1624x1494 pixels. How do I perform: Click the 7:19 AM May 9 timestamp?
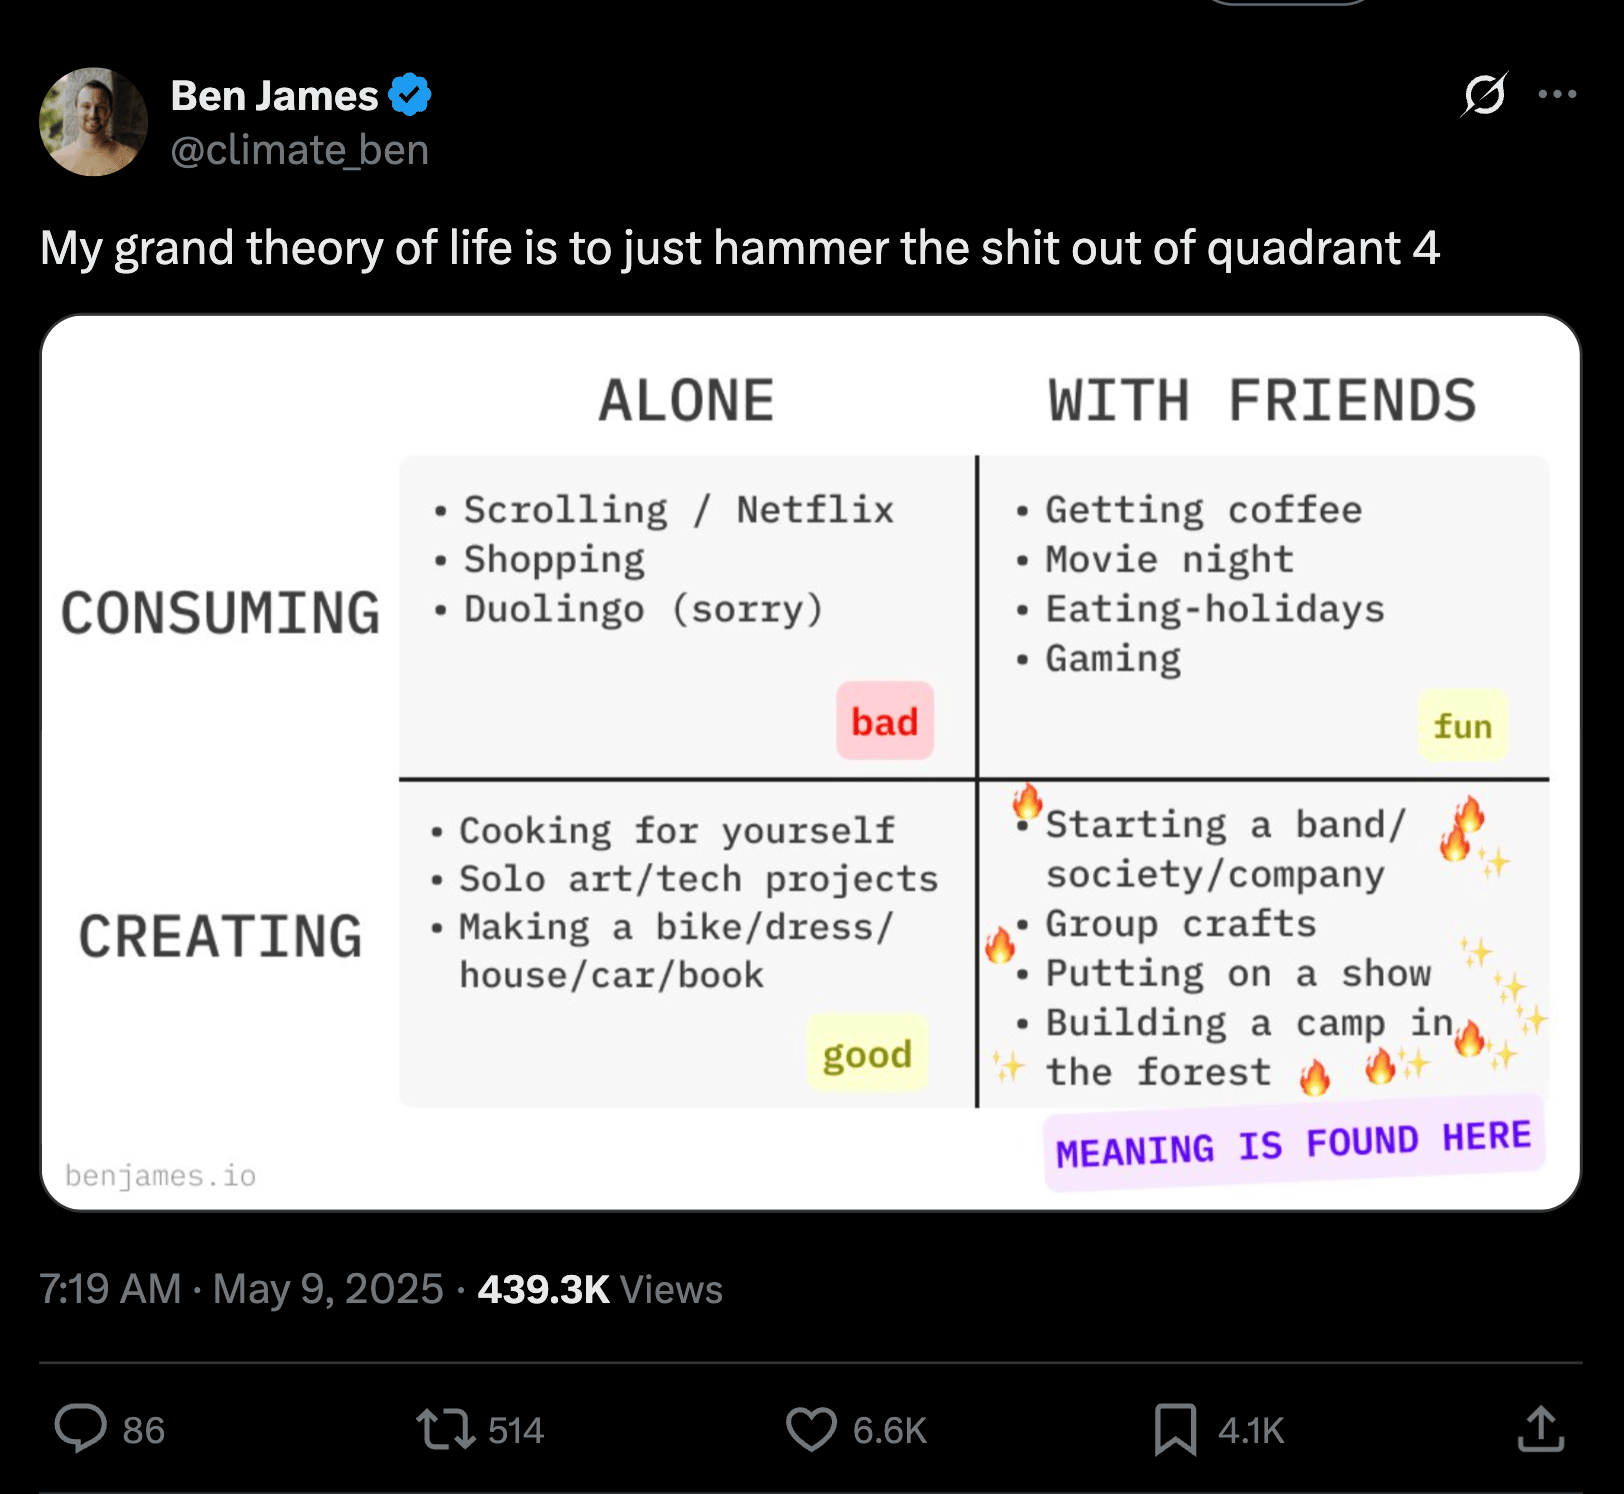point(240,1289)
